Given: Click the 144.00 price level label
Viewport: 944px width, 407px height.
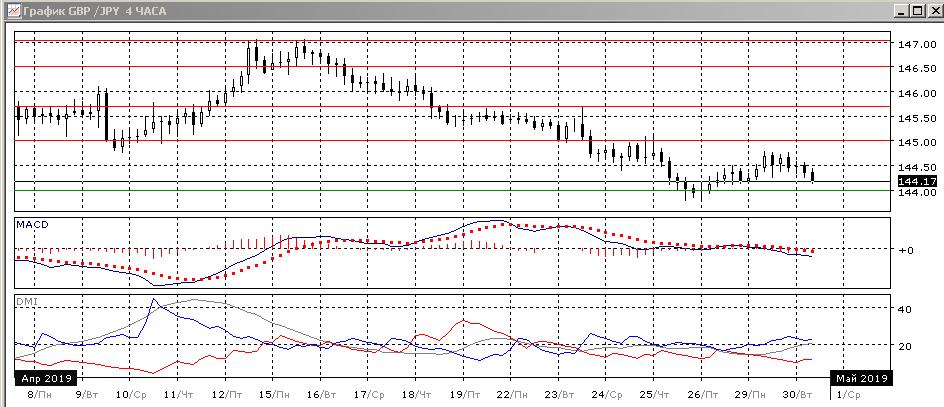Looking at the screenshot, I should tap(916, 193).
